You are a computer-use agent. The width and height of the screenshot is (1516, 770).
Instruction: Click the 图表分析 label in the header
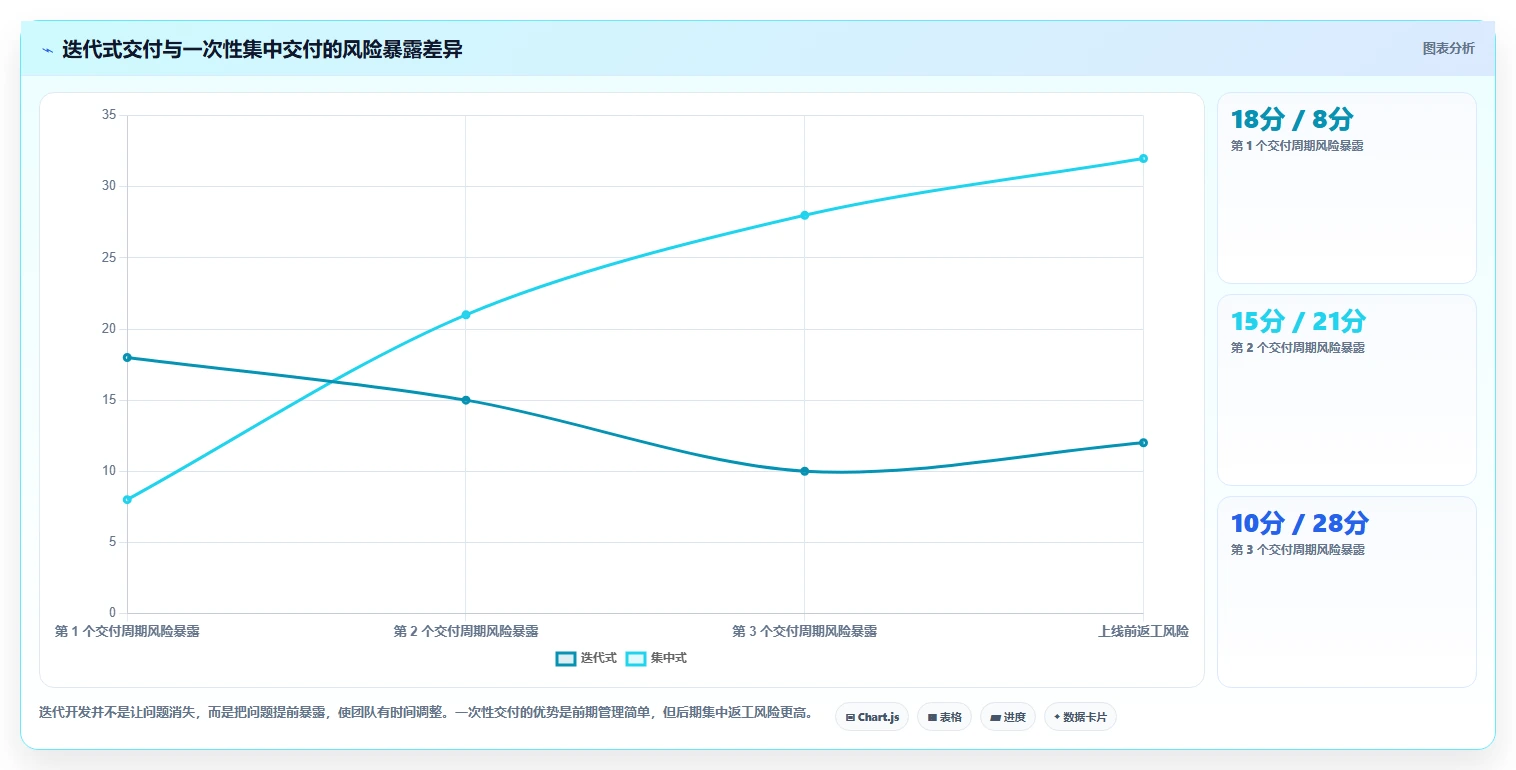[x=1448, y=48]
